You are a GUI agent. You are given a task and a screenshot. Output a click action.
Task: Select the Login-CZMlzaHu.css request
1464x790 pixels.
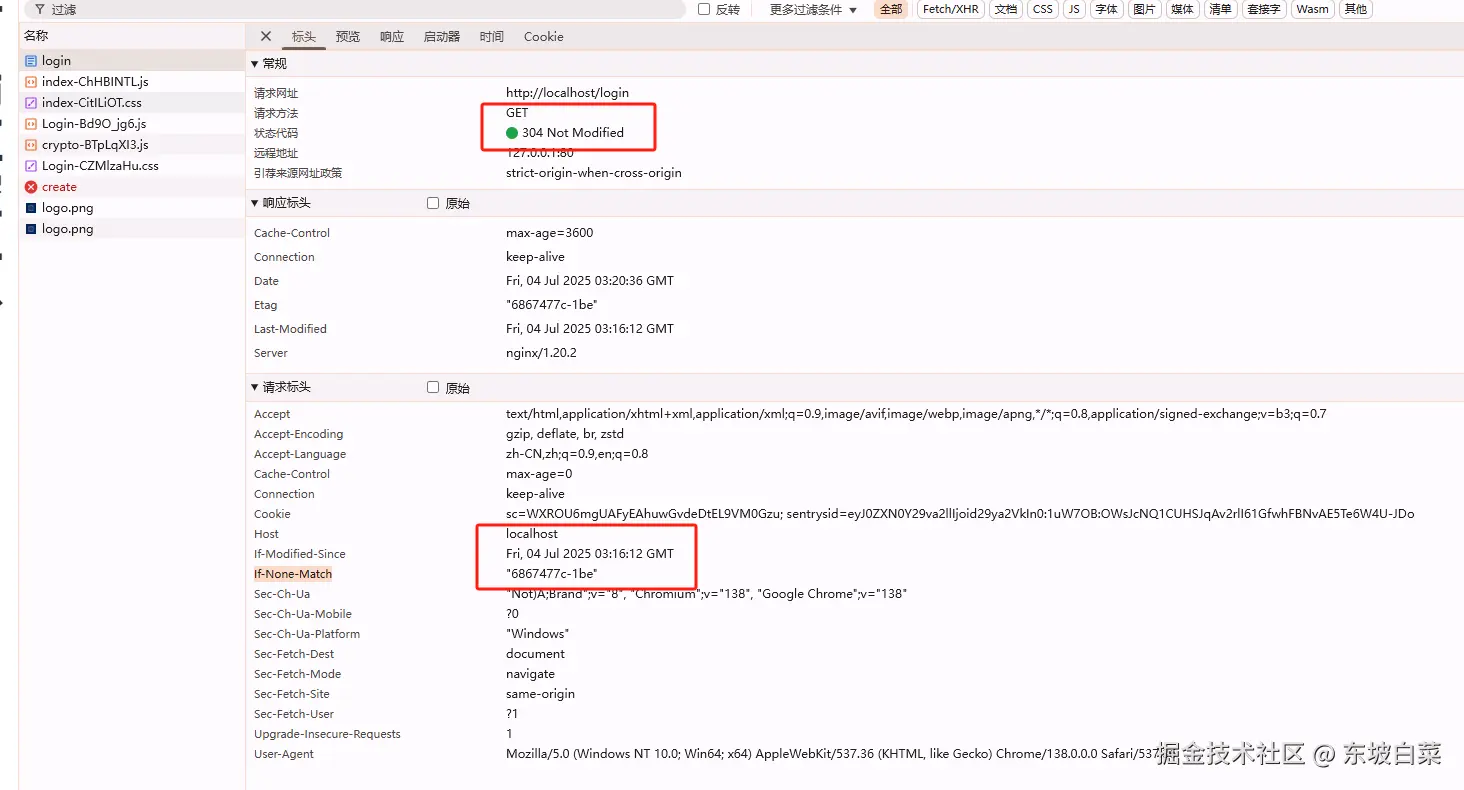[133, 166]
